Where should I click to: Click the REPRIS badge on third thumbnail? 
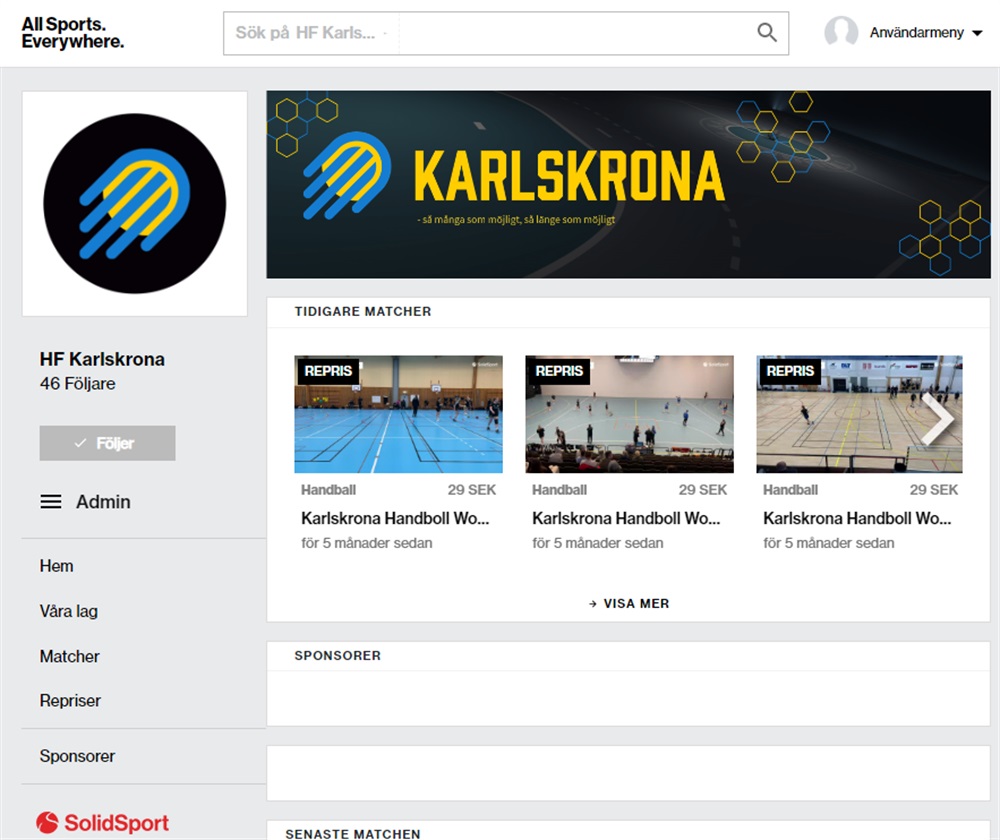(x=790, y=371)
